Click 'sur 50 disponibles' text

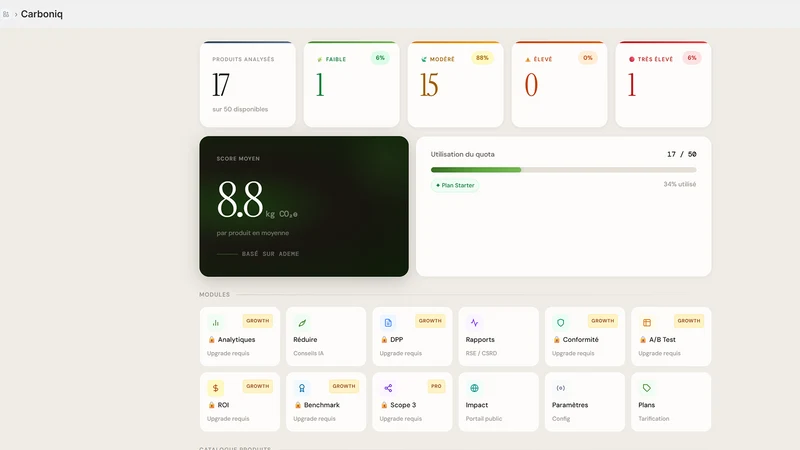(x=240, y=109)
